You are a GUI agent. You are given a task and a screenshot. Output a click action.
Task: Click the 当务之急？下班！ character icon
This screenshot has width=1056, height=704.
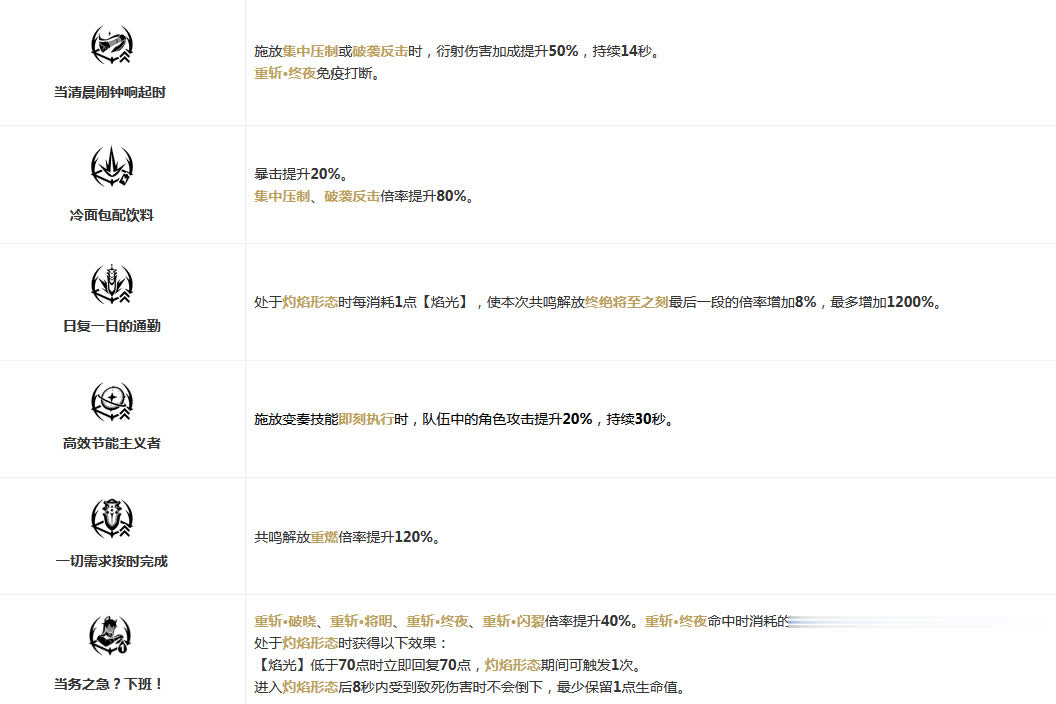tap(111, 637)
